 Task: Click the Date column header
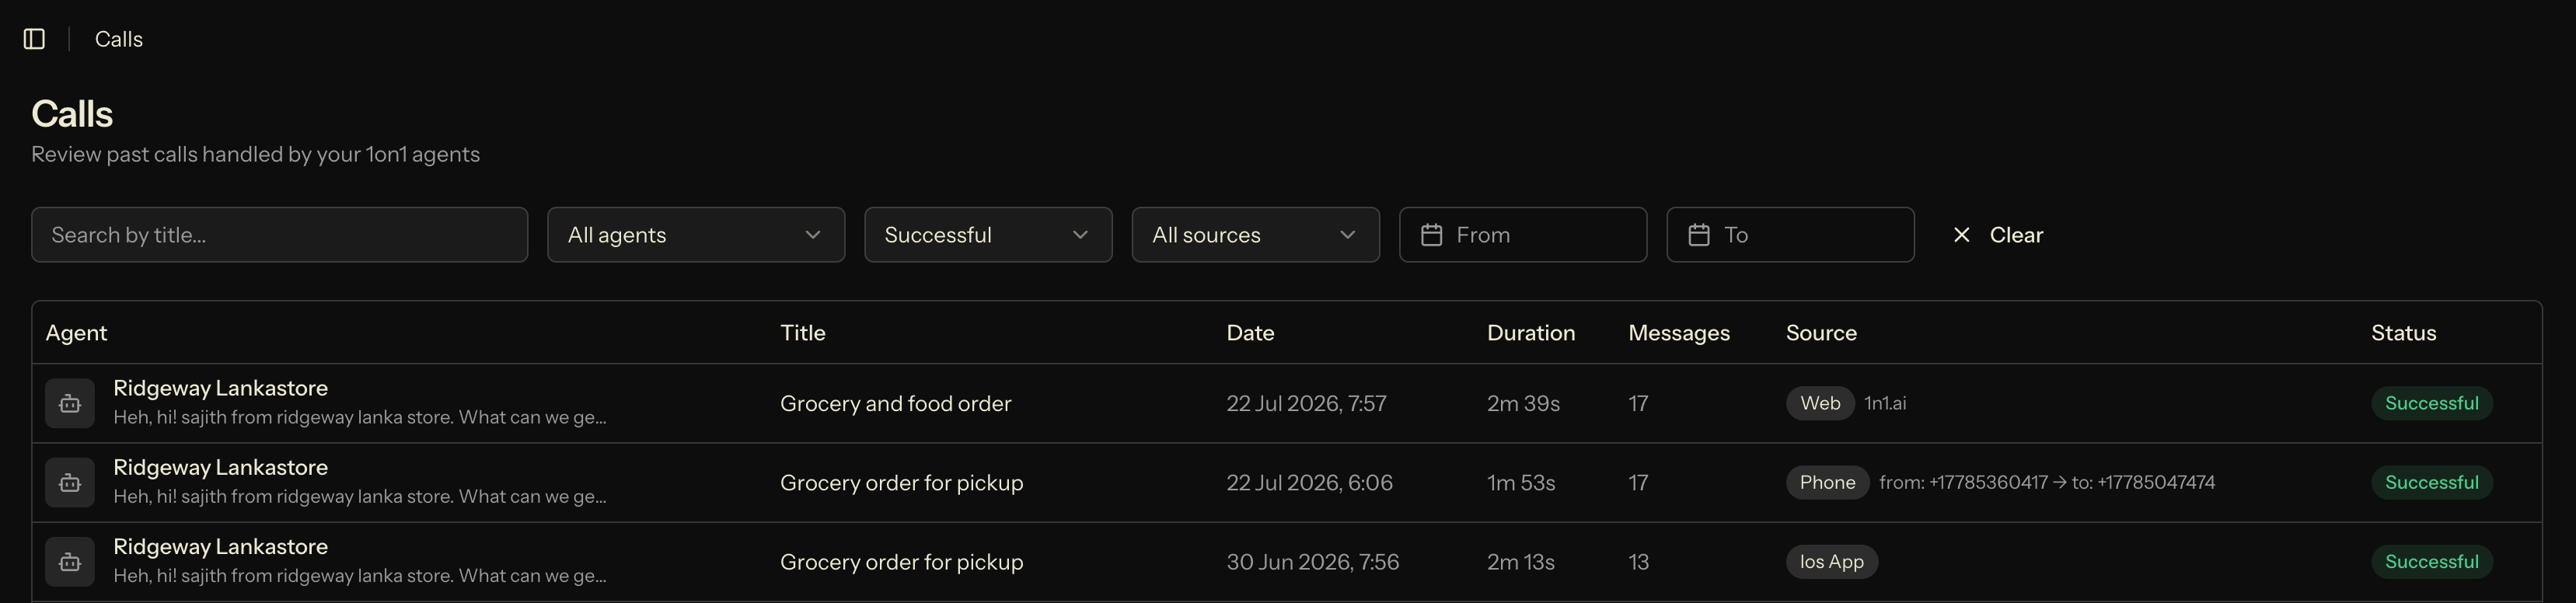point(1250,333)
